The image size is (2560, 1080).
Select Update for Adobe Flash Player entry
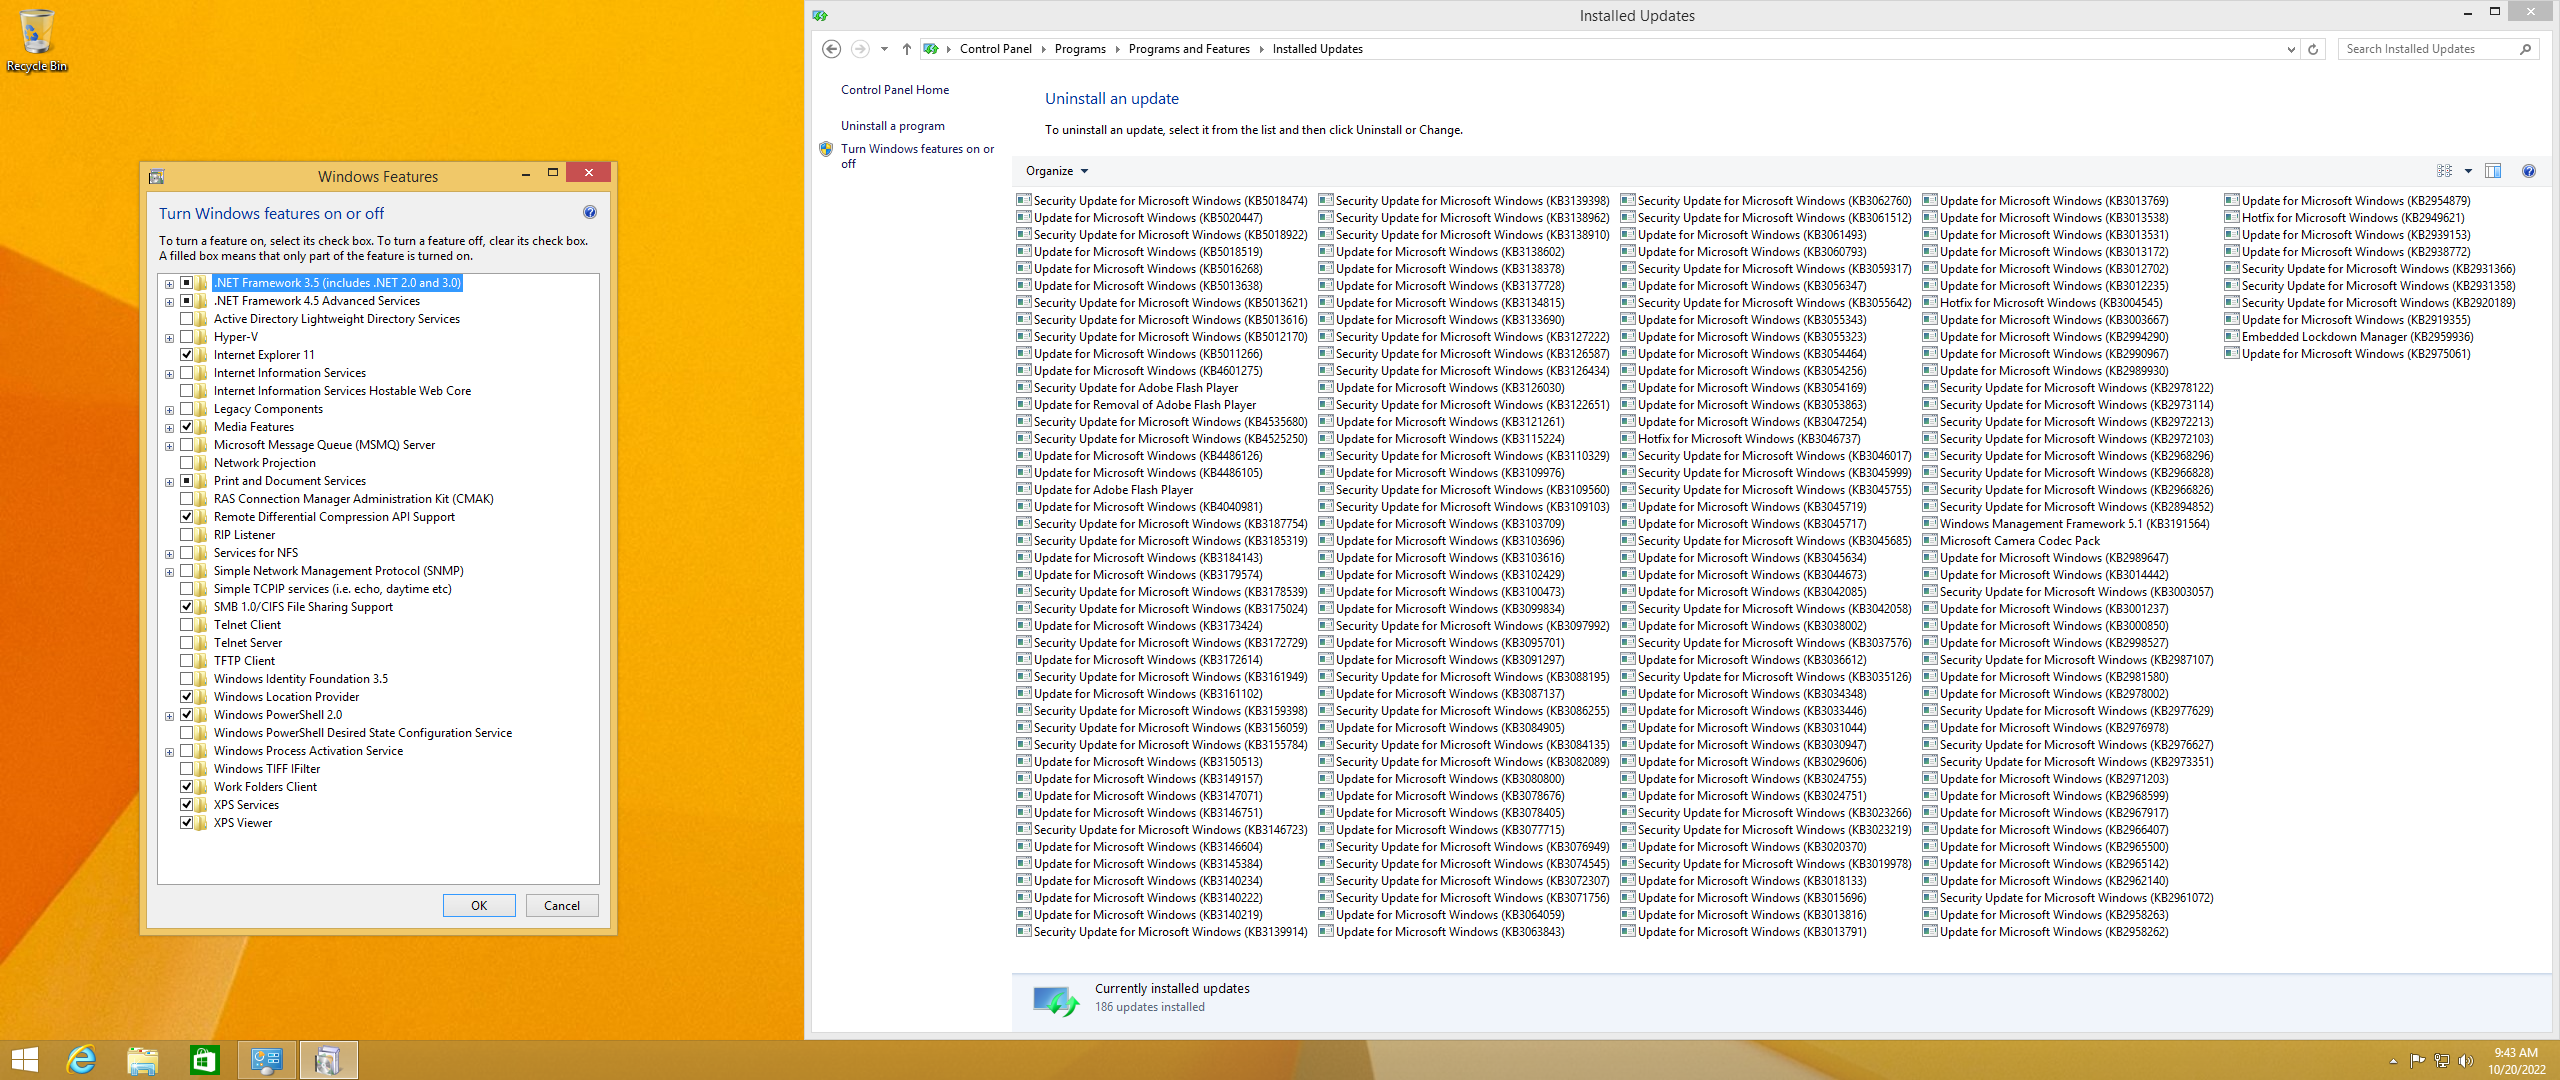1105,490
